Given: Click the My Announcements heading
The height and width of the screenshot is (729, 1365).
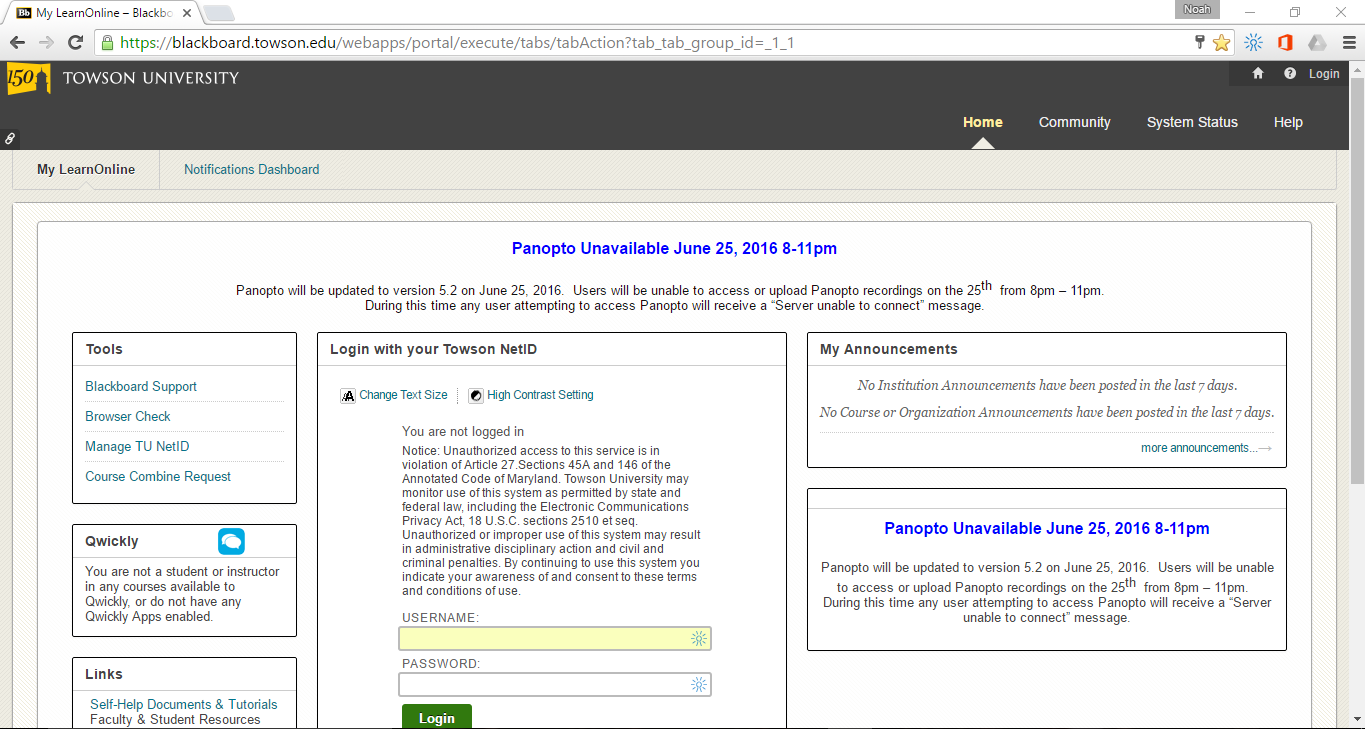Looking at the screenshot, I should click(889, 349).
